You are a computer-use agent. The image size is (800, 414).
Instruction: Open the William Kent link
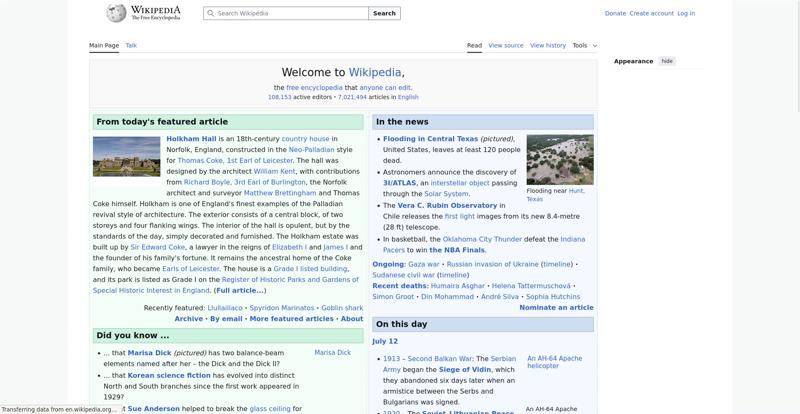pos(274,172)
